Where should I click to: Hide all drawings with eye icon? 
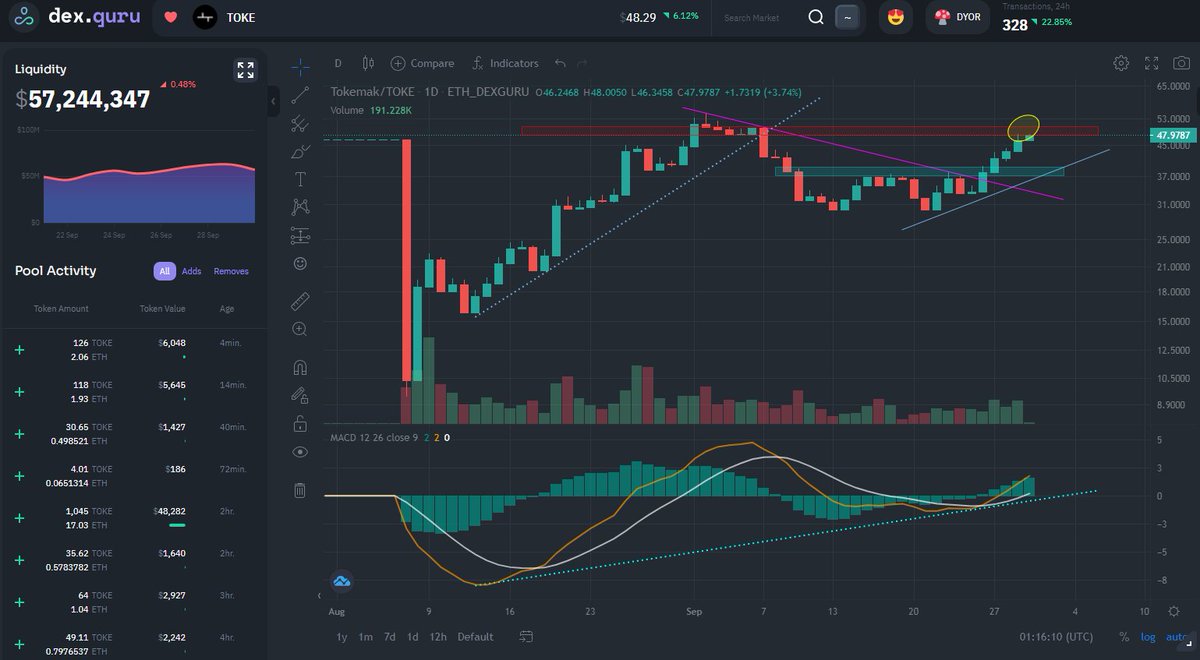point(300,452)
